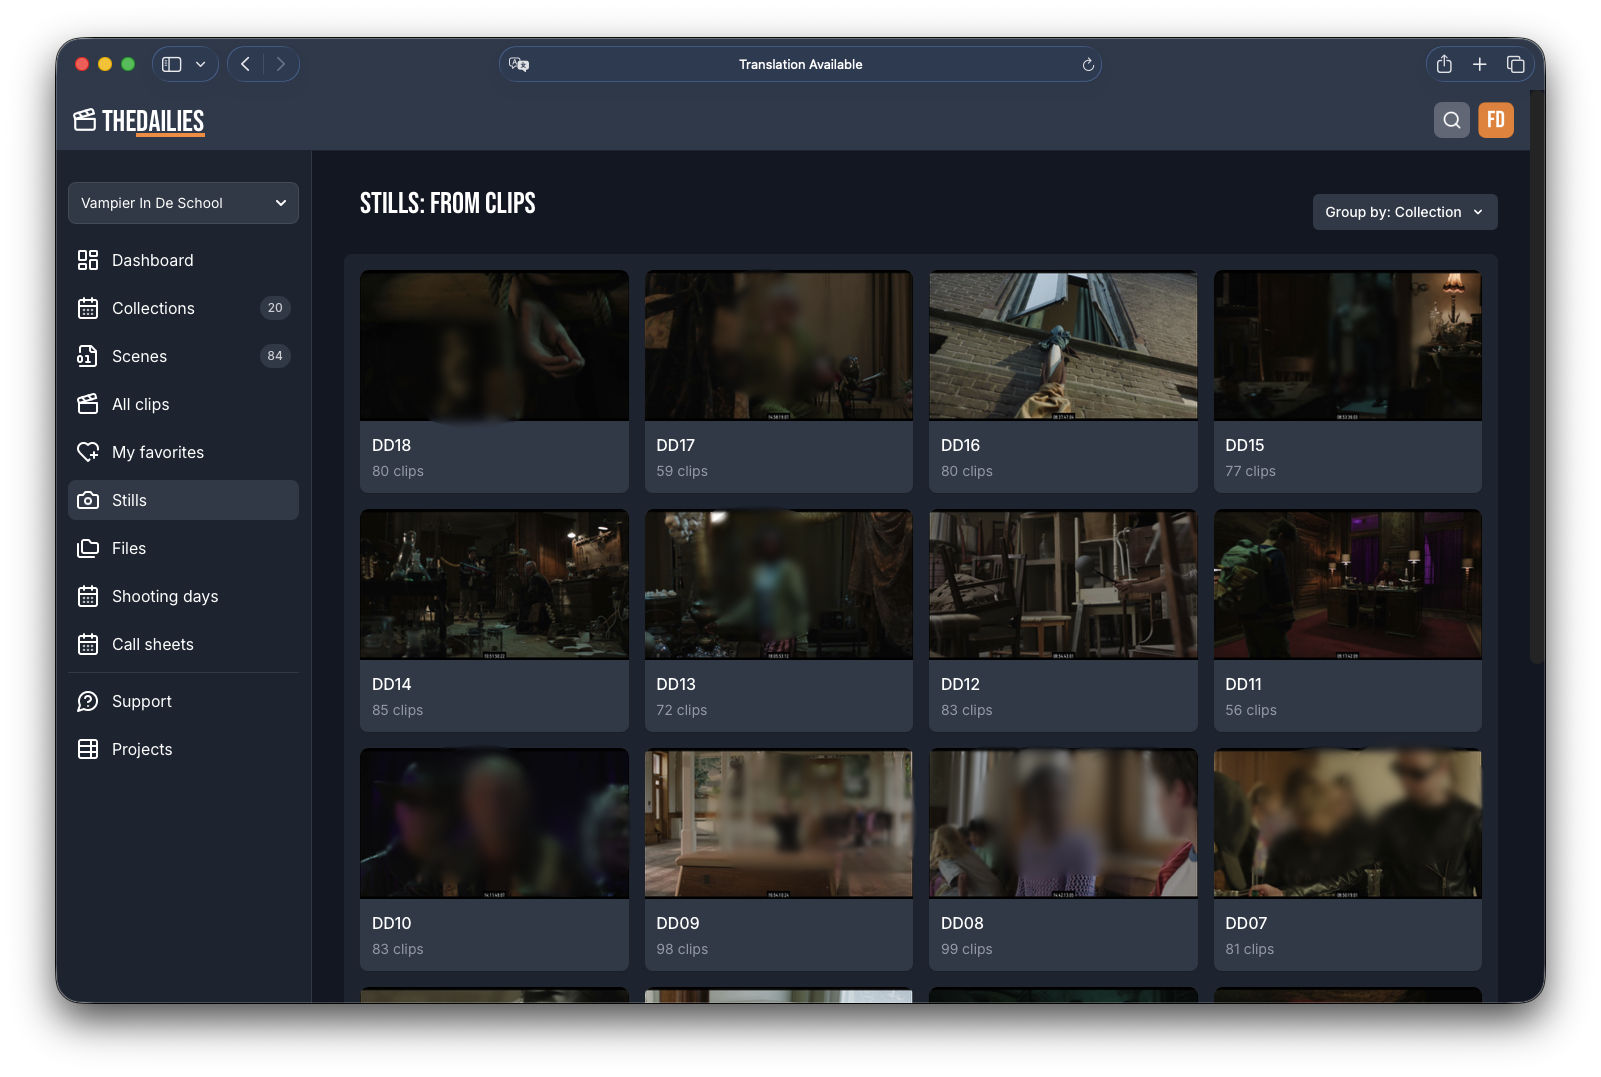Click the '99 clips' label under DD08
Image resolution: width=1601 pixels, height=1077 pixels.
click(x=967, y=949)
